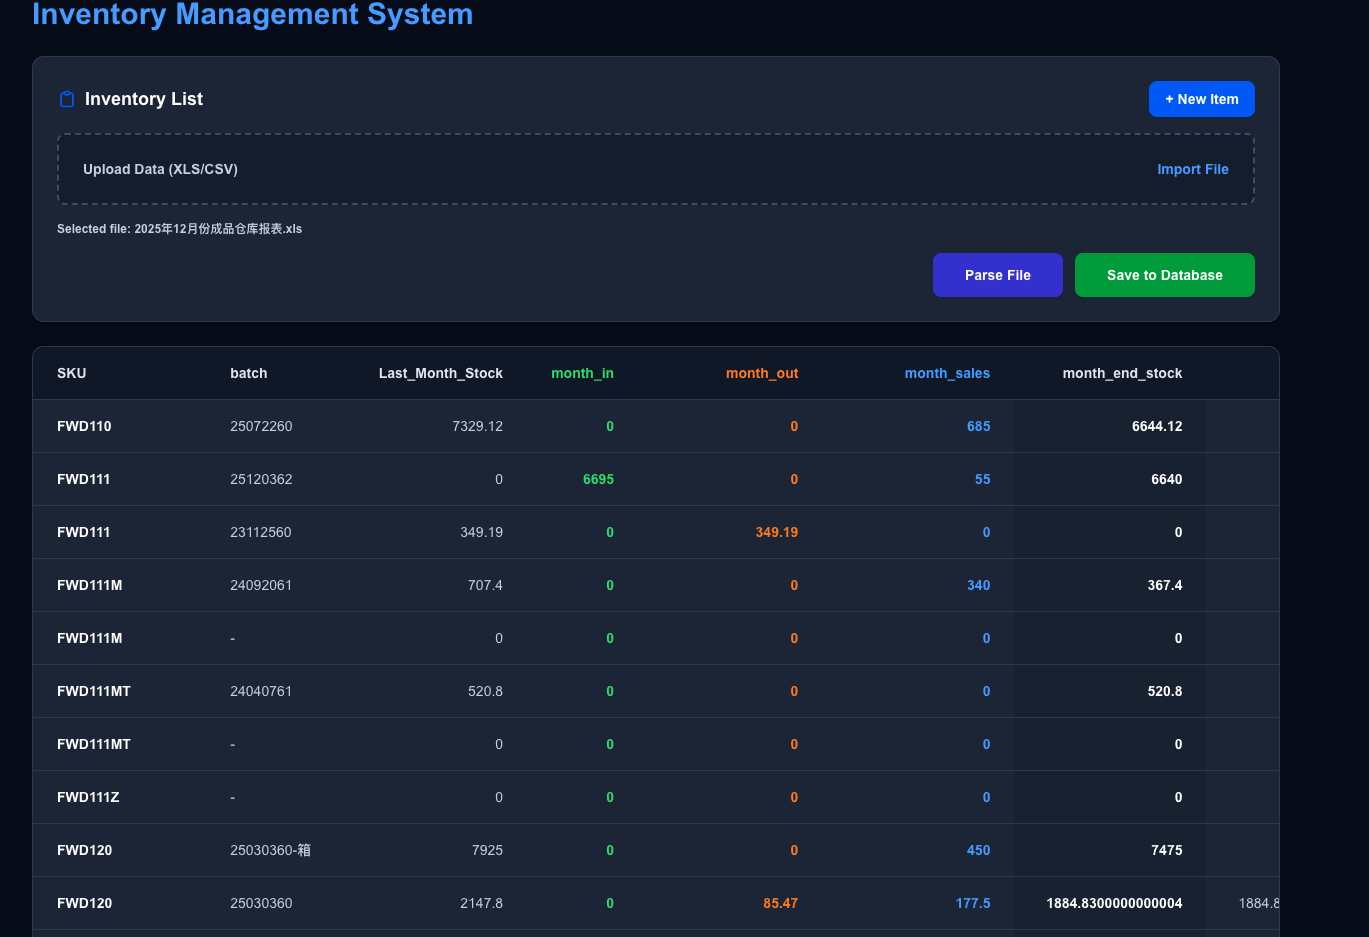
Task: Click the SKU column header
Action: (x=71, y=373)
